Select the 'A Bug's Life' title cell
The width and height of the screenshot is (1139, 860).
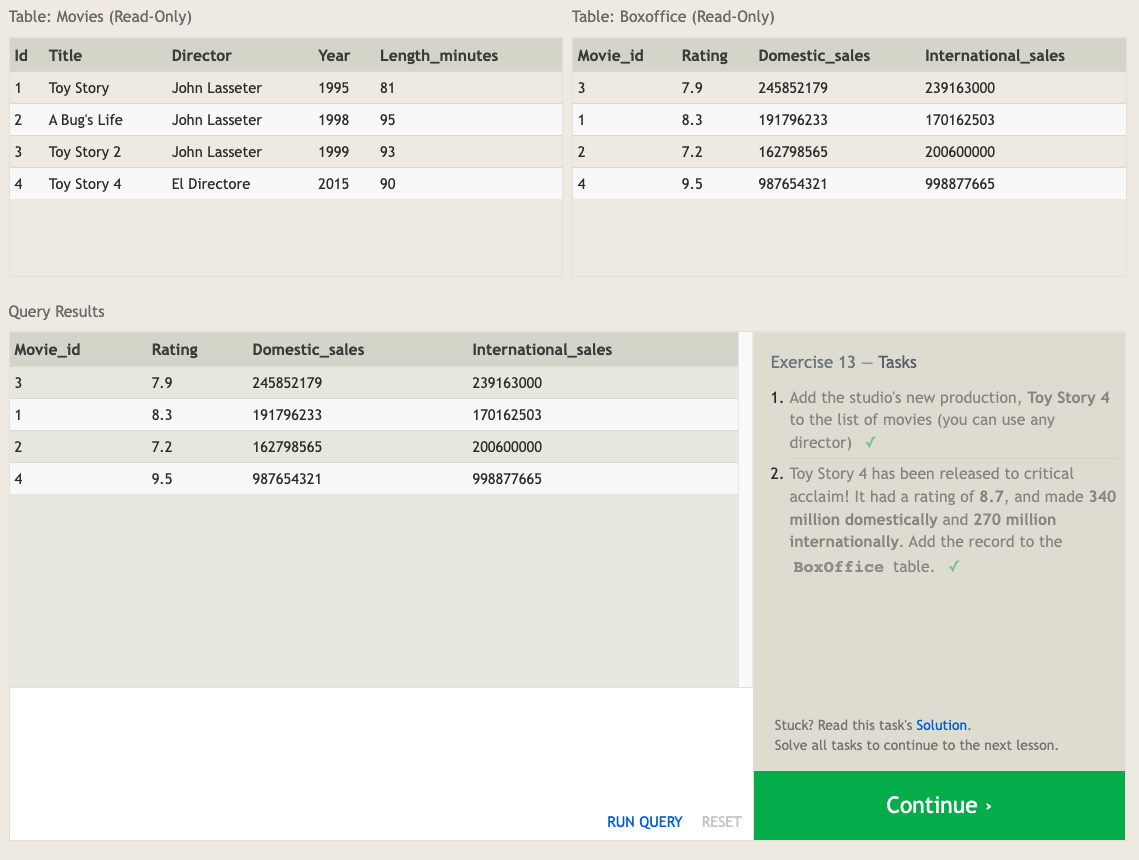click(86, 120)
